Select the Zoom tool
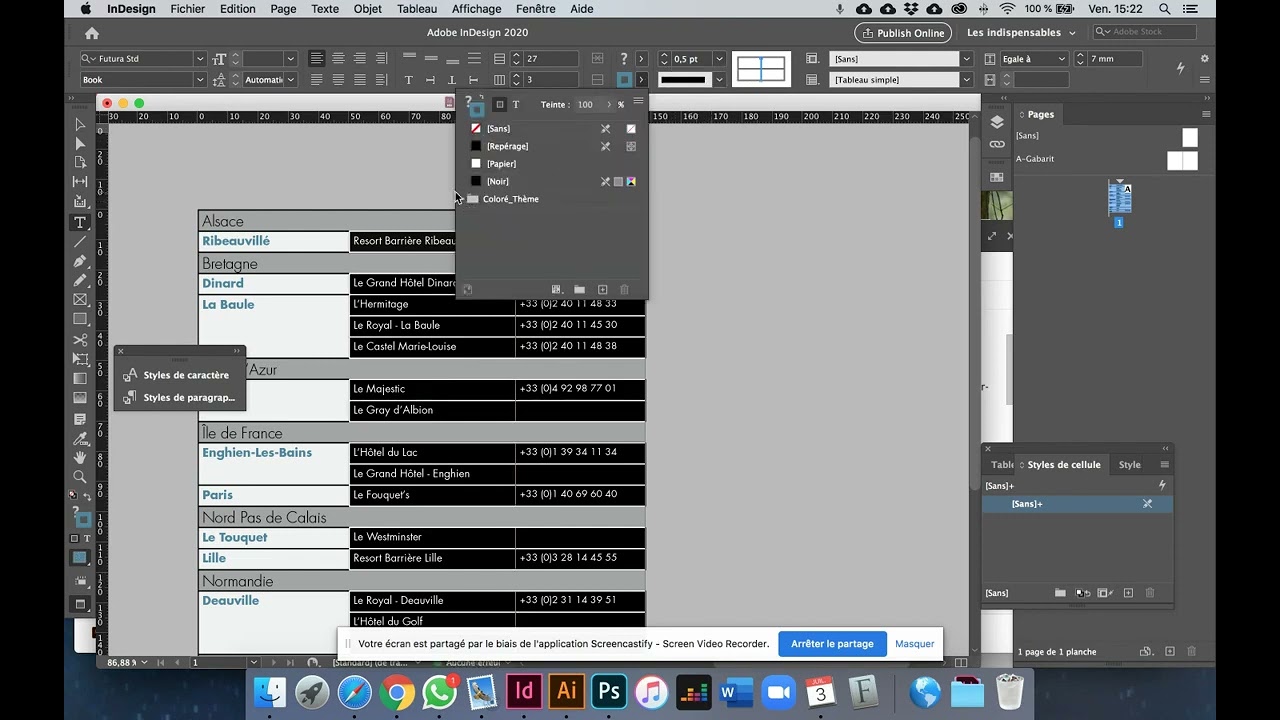Image resolution: width=1280 pixels, height=720 pixels. click(x=80, y=477)
